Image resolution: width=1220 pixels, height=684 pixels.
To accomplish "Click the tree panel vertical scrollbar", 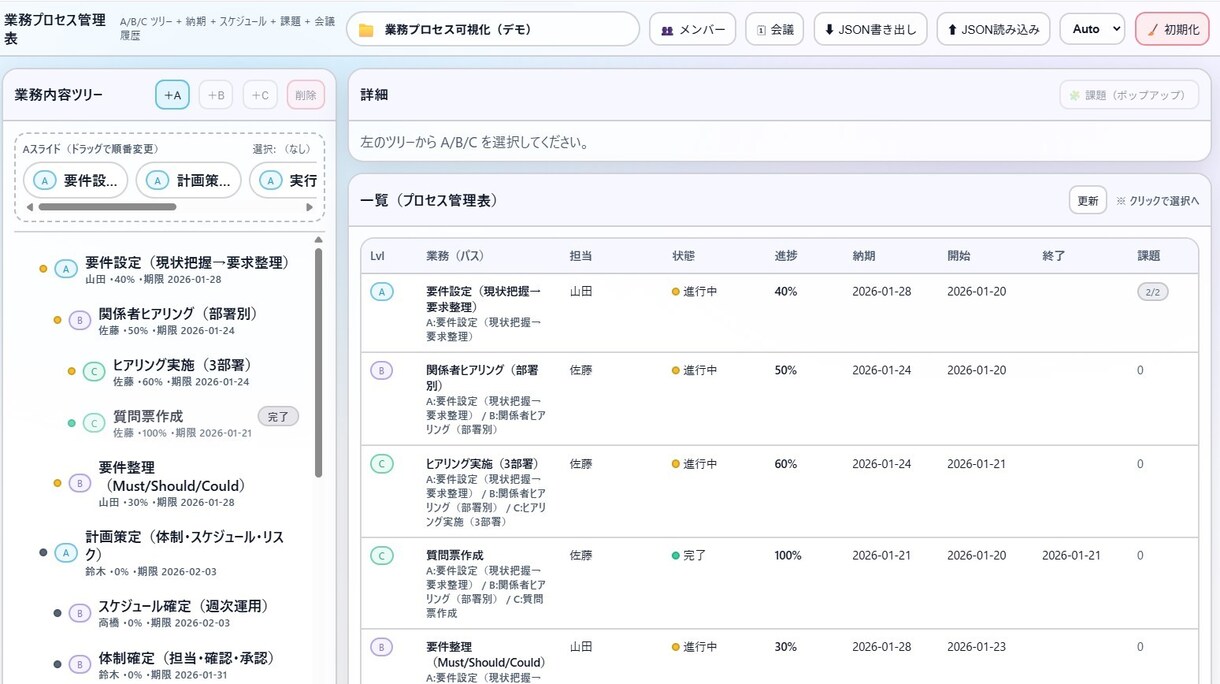I will (318, 362).
